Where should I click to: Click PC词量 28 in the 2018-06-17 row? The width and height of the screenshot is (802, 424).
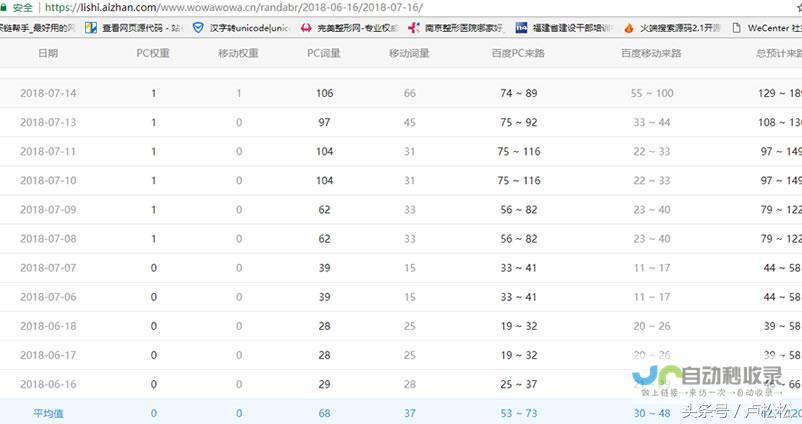pos(324,355)
